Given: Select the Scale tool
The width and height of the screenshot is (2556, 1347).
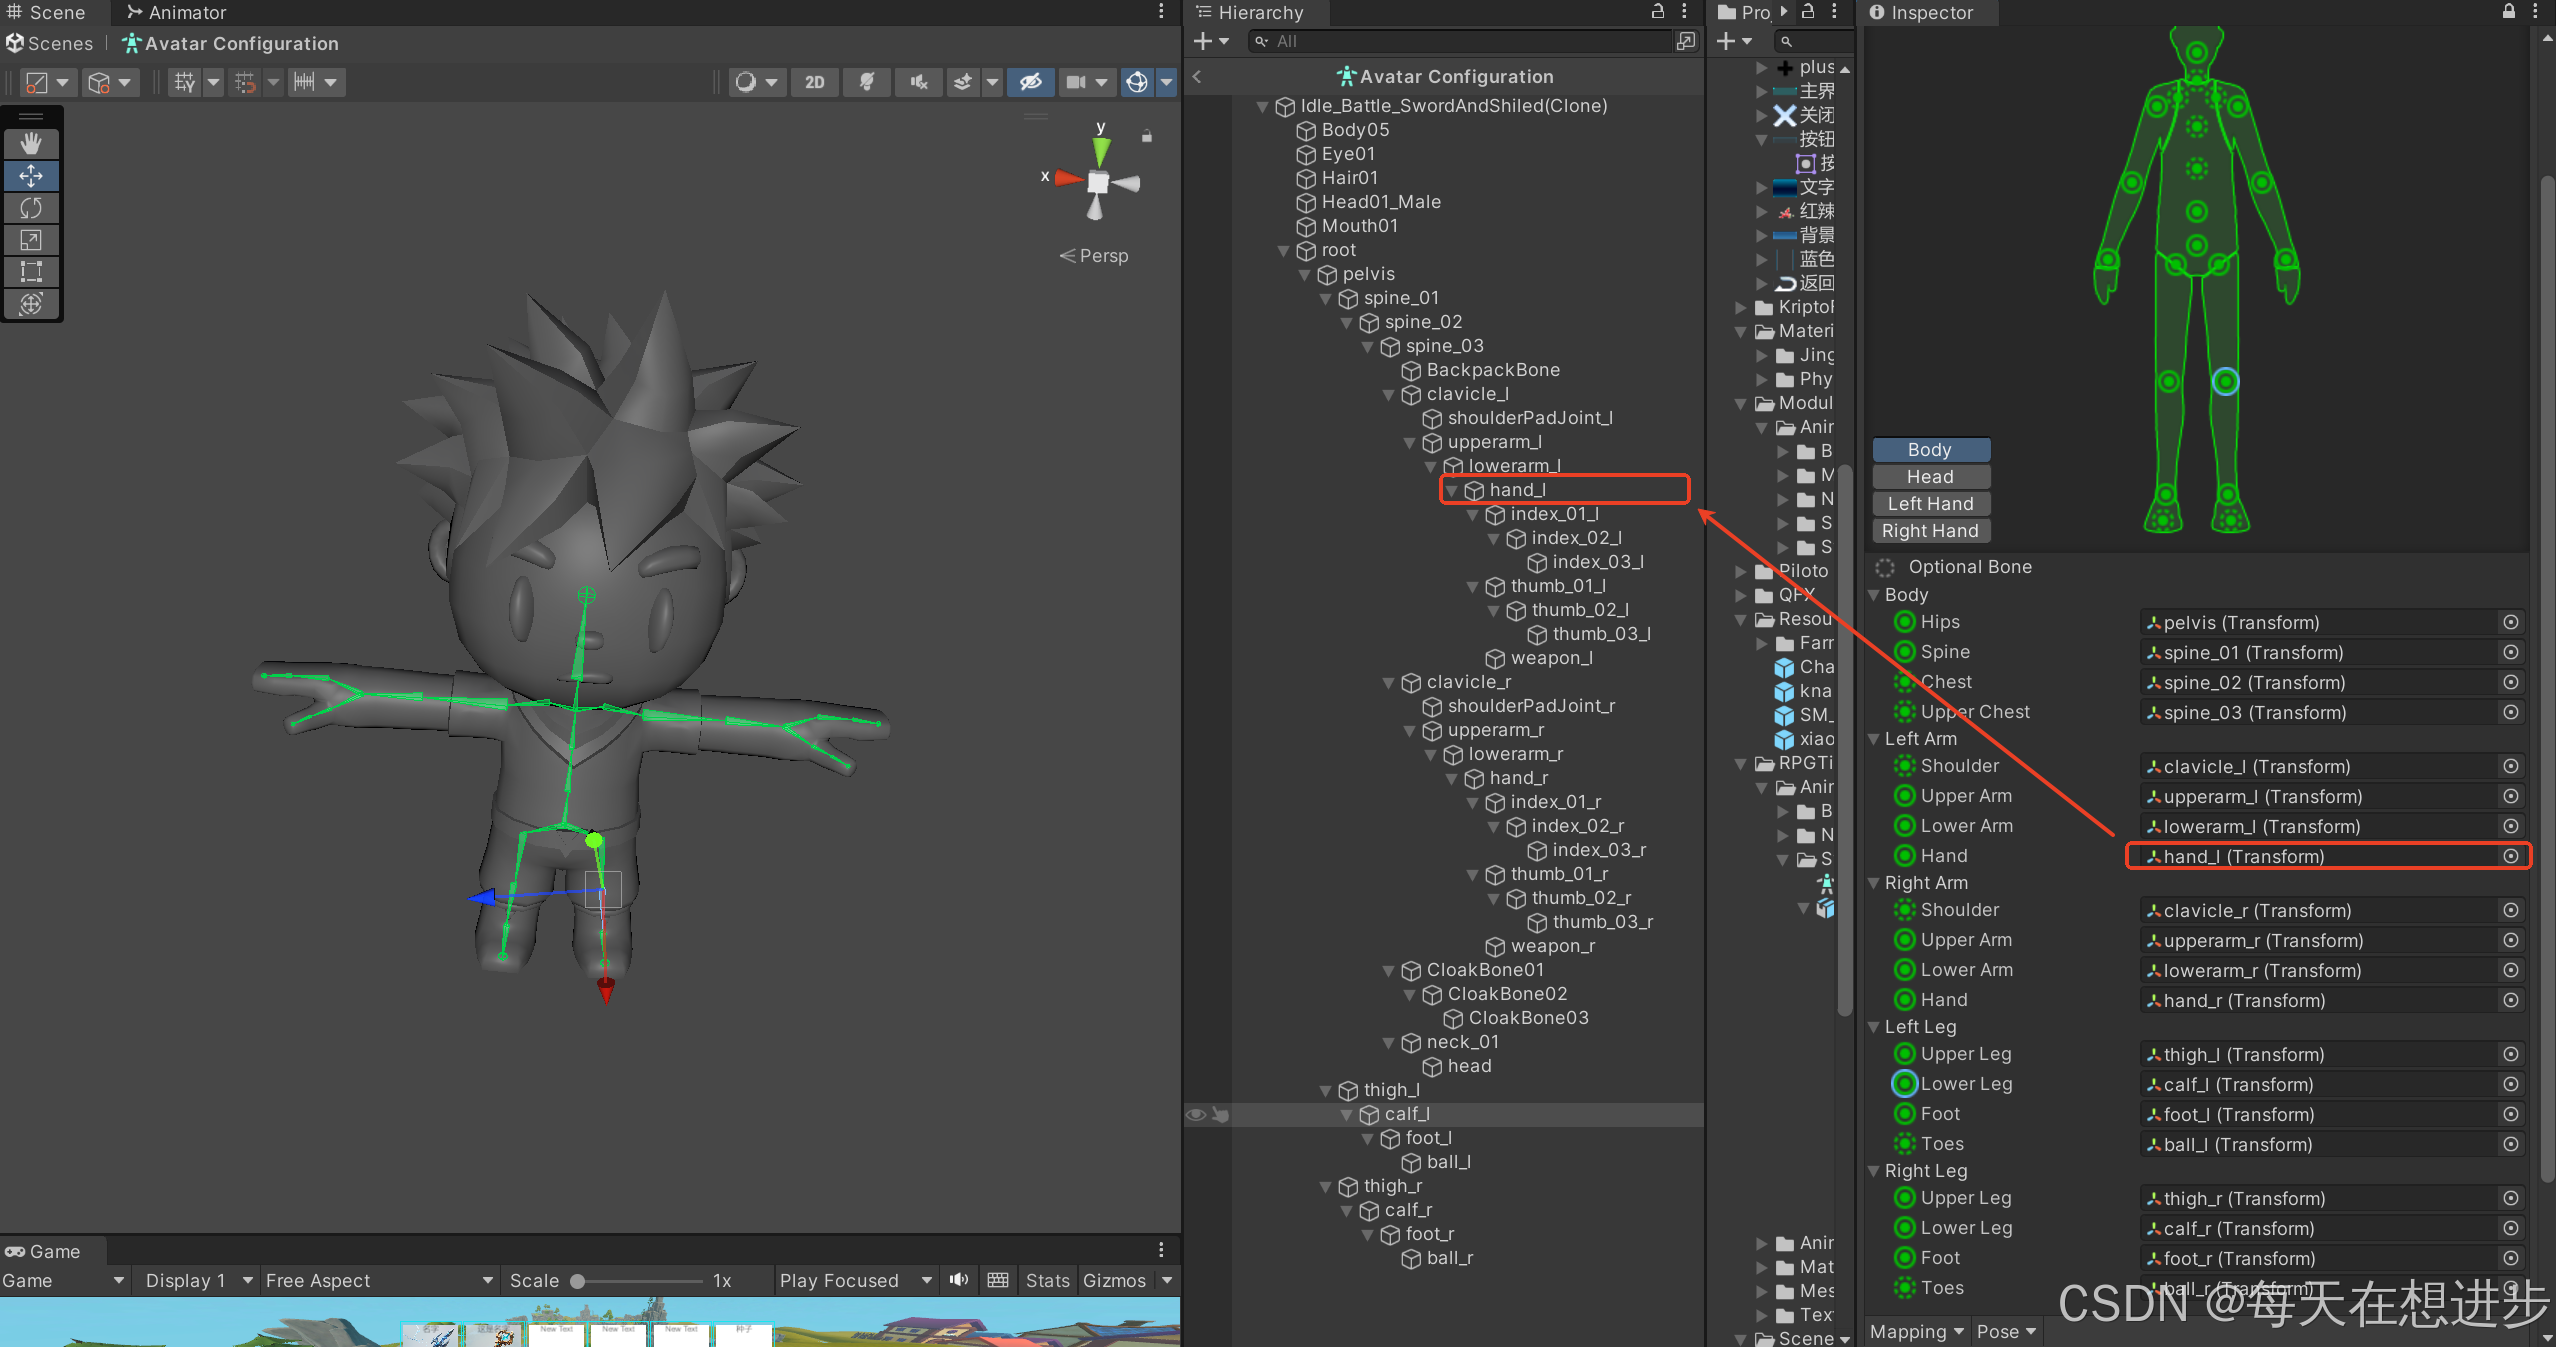Looking at the screenshot, I should (31, 240).
